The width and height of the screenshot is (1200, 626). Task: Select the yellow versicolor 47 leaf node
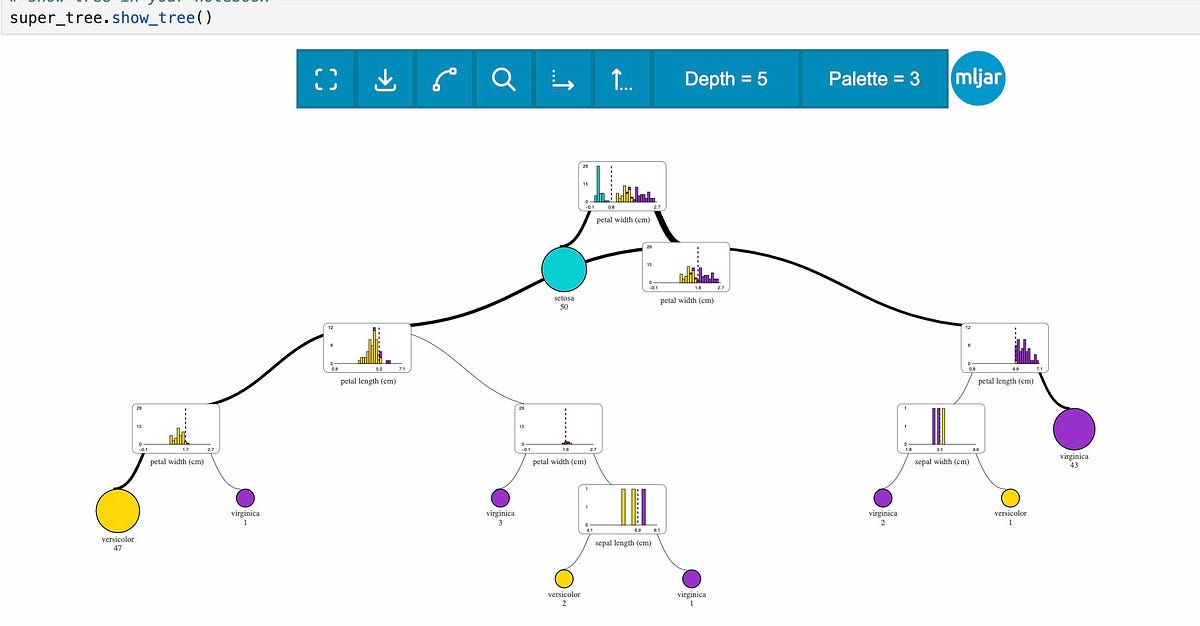[x=117, y=509]
